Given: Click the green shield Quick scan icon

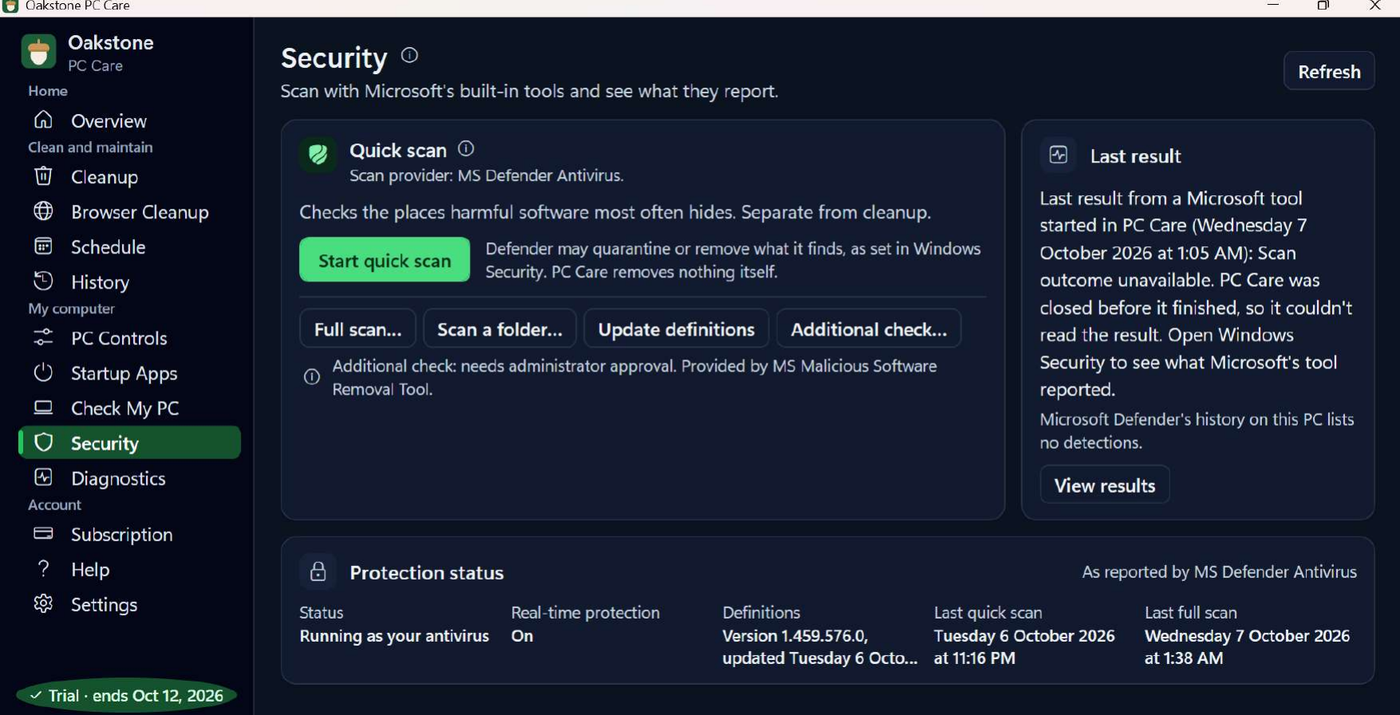Looking at the screenshot, I should [318, 155].
